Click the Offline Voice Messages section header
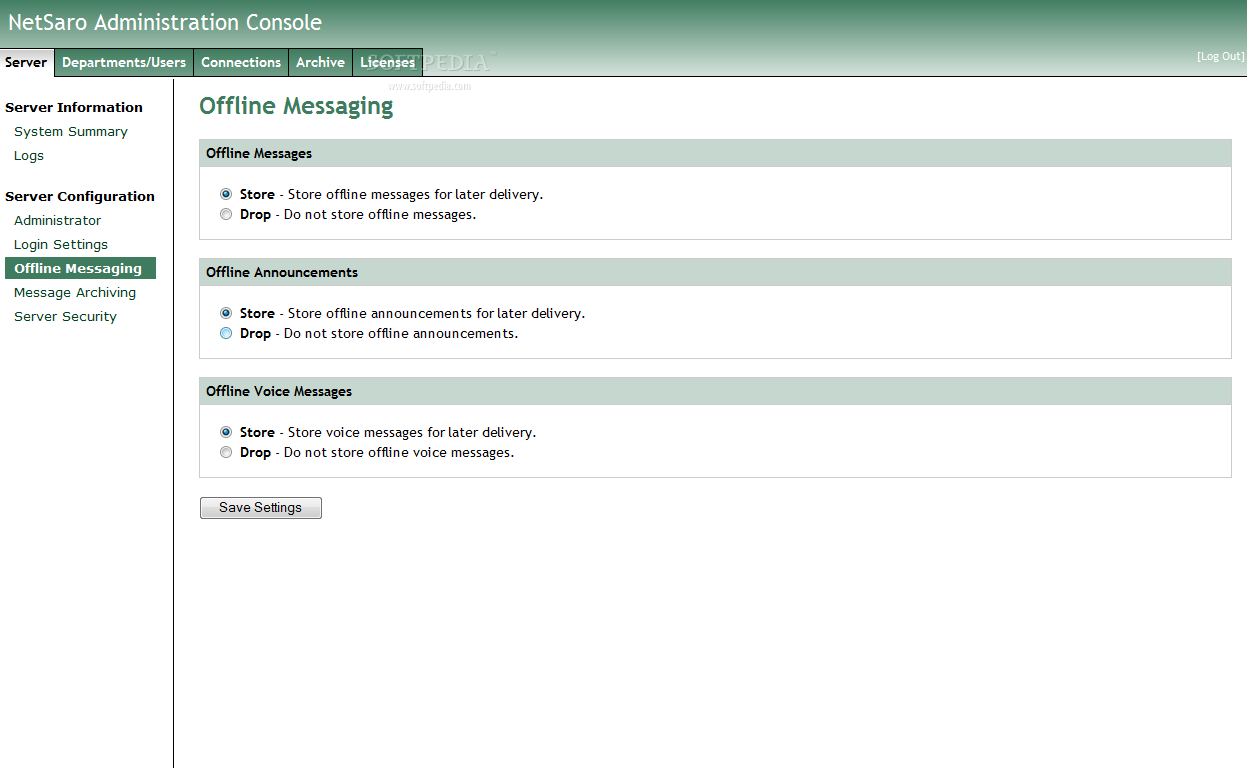Viewport: 1247px width, 768px height. point(715,391)
